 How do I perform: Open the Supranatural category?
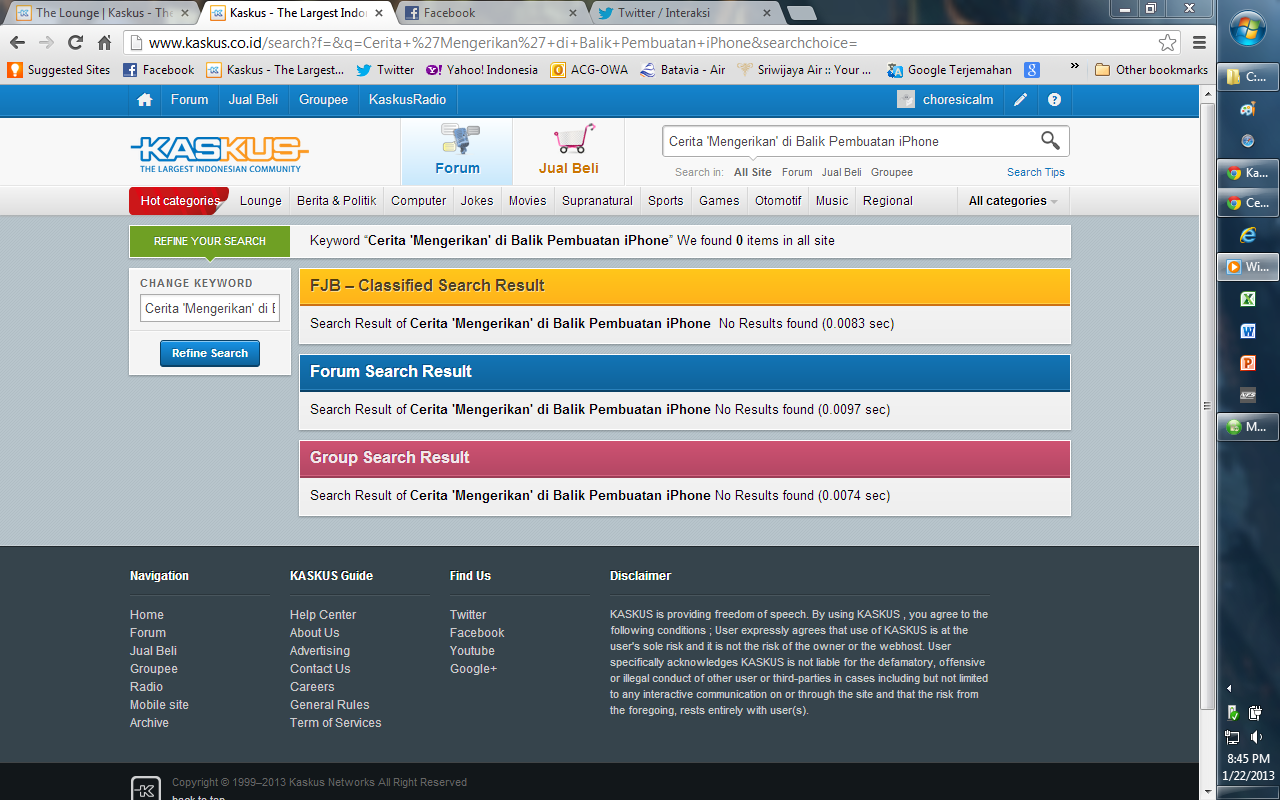click(x=597, y=201)
